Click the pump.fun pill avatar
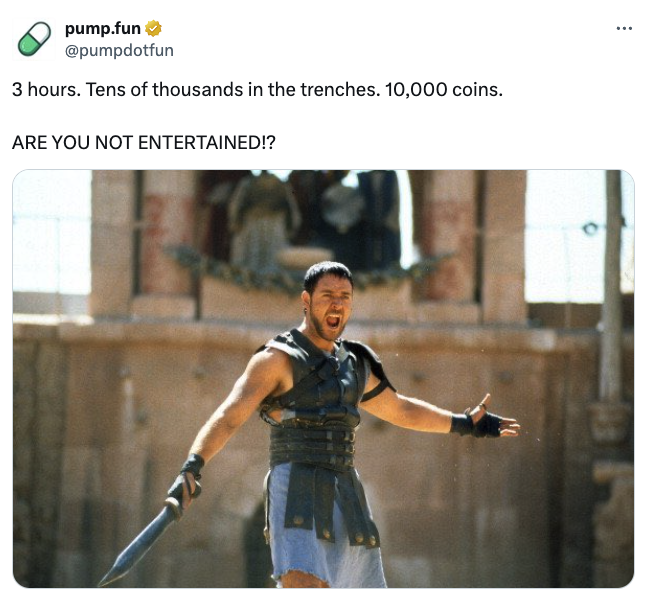Image resolution: width=648 pixels, height=603 pixels. point(34,38)
